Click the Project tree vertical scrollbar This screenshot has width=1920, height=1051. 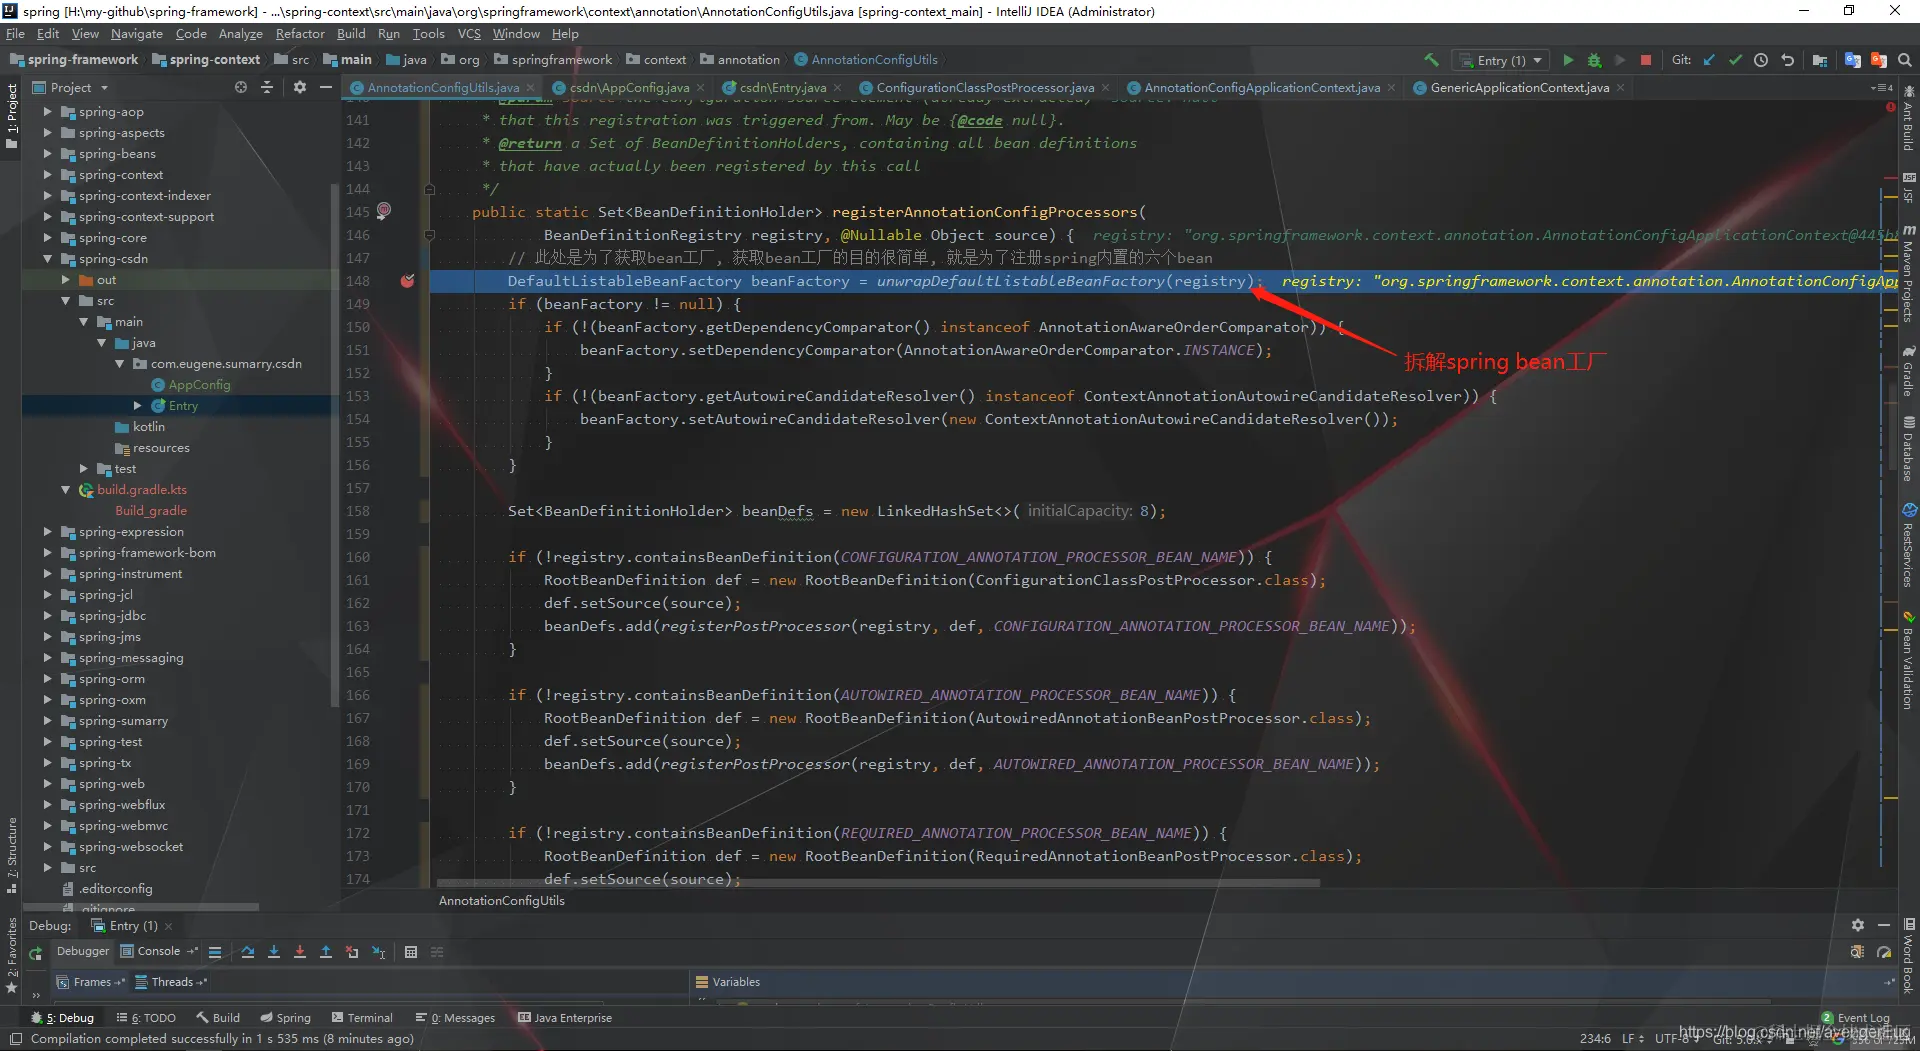[x=334, y=445]
